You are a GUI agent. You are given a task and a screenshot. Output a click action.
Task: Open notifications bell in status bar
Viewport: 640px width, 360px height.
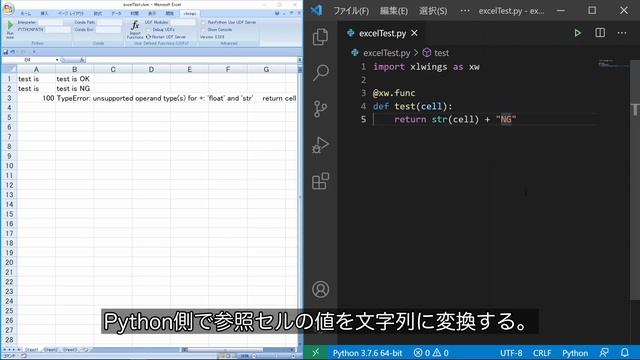[624, 353]
